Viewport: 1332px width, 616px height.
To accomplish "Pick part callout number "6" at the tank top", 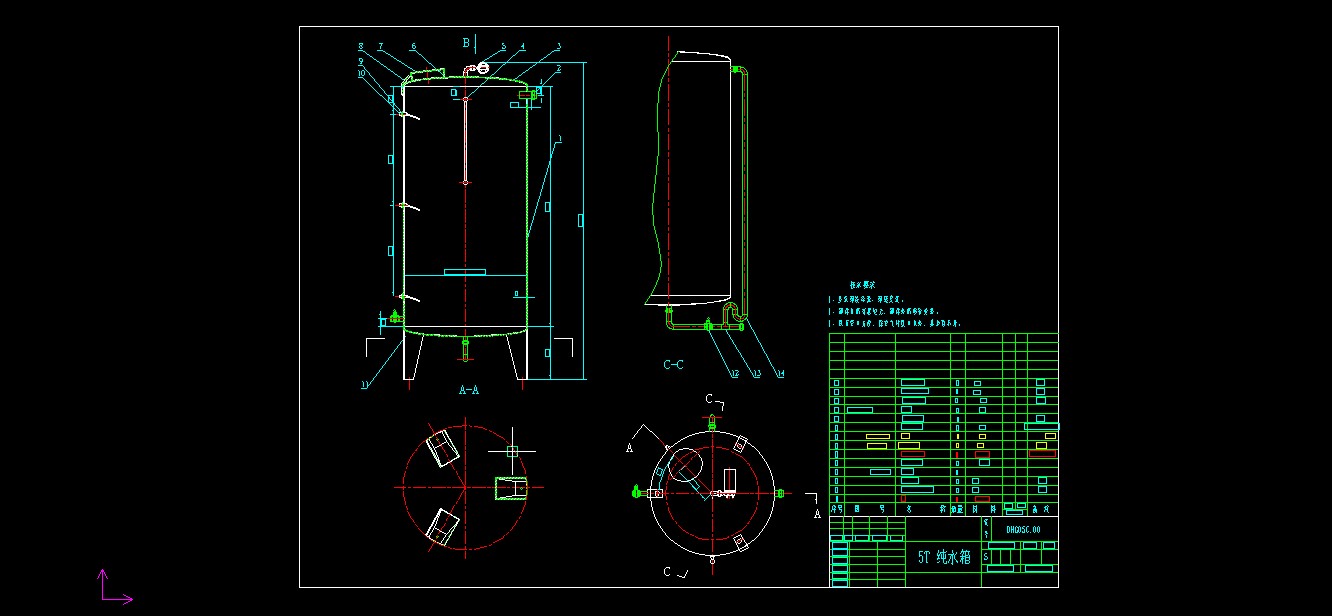I will pos(413,46).
